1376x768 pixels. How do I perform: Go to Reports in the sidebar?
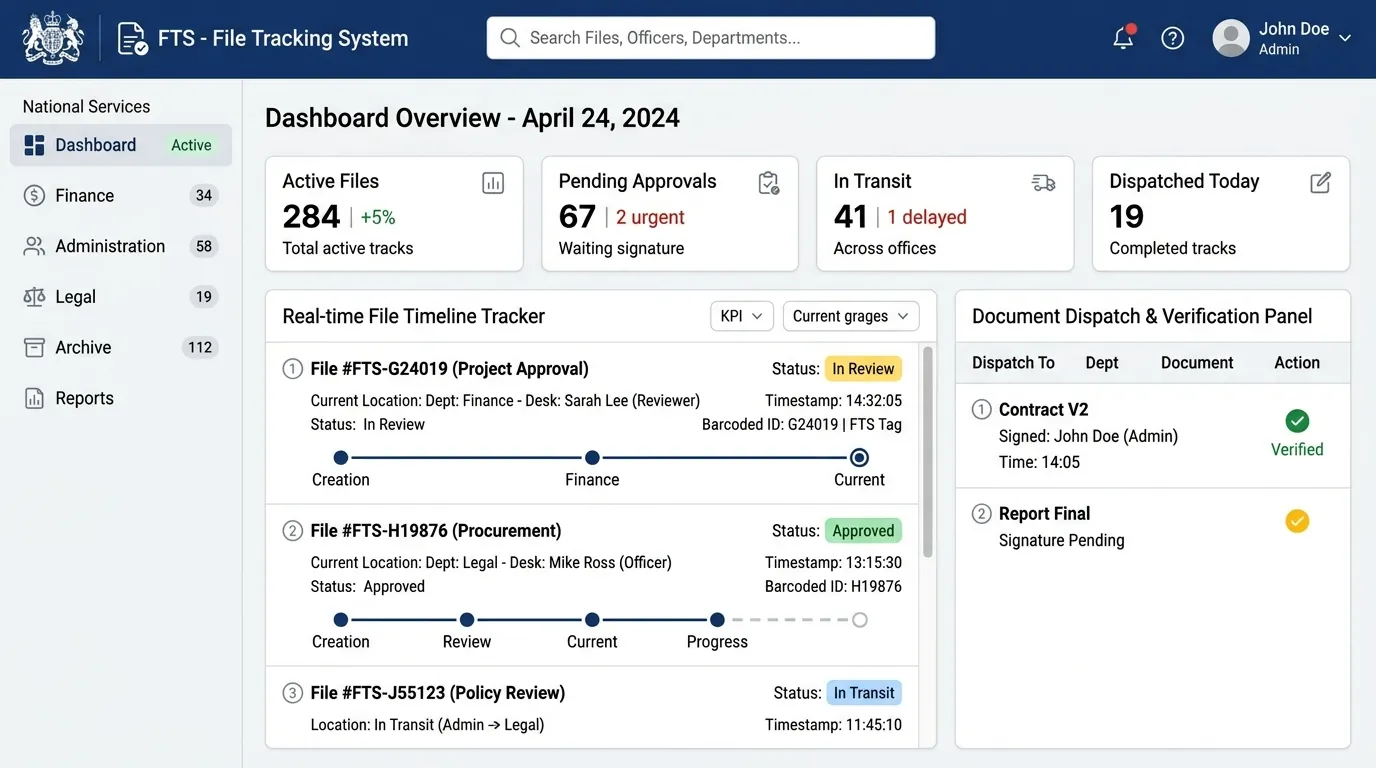click(x=121, y=398)
